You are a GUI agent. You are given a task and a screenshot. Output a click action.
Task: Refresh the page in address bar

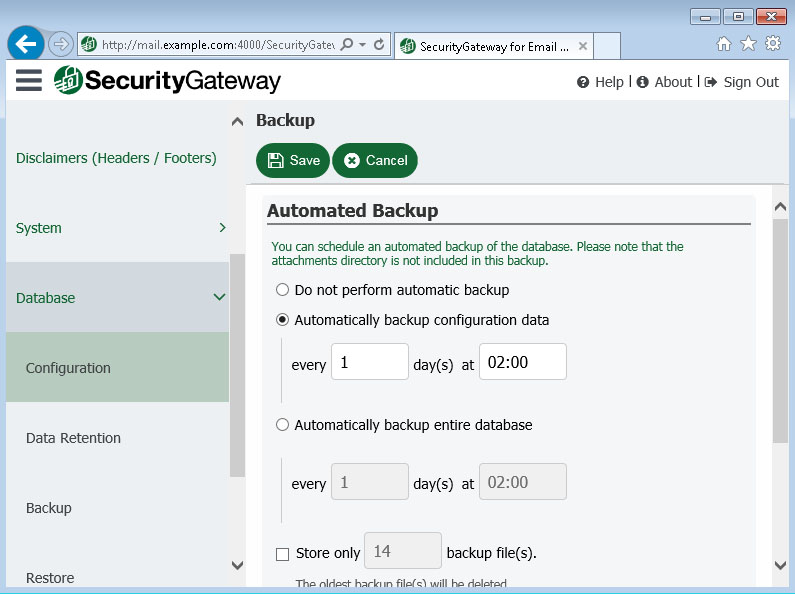379,45
